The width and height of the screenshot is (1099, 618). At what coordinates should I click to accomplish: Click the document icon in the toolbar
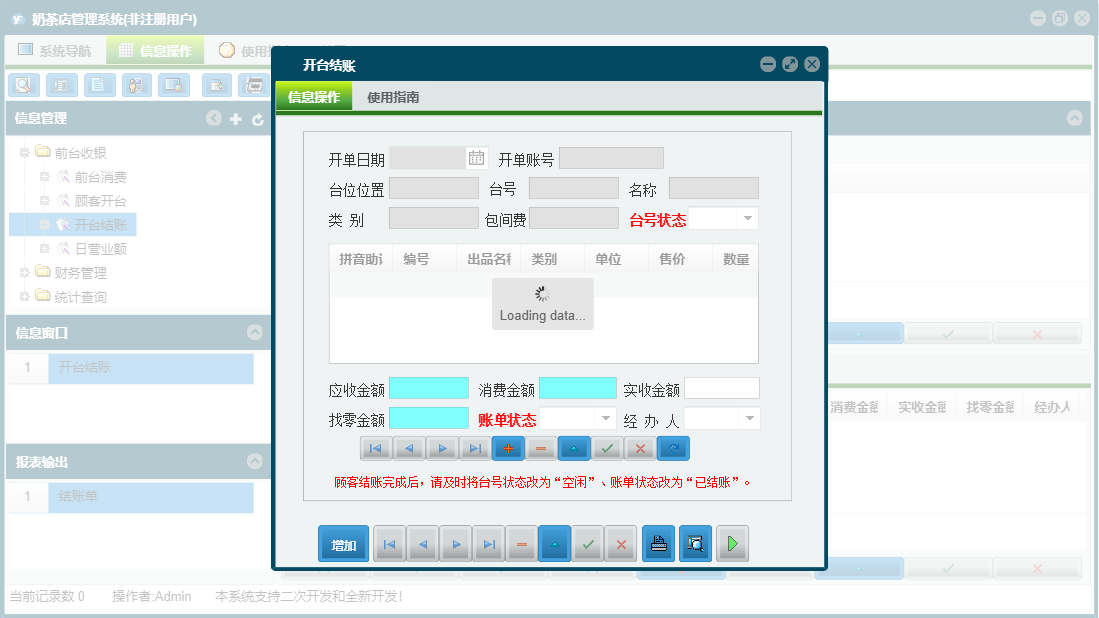(x=99, y=85)
